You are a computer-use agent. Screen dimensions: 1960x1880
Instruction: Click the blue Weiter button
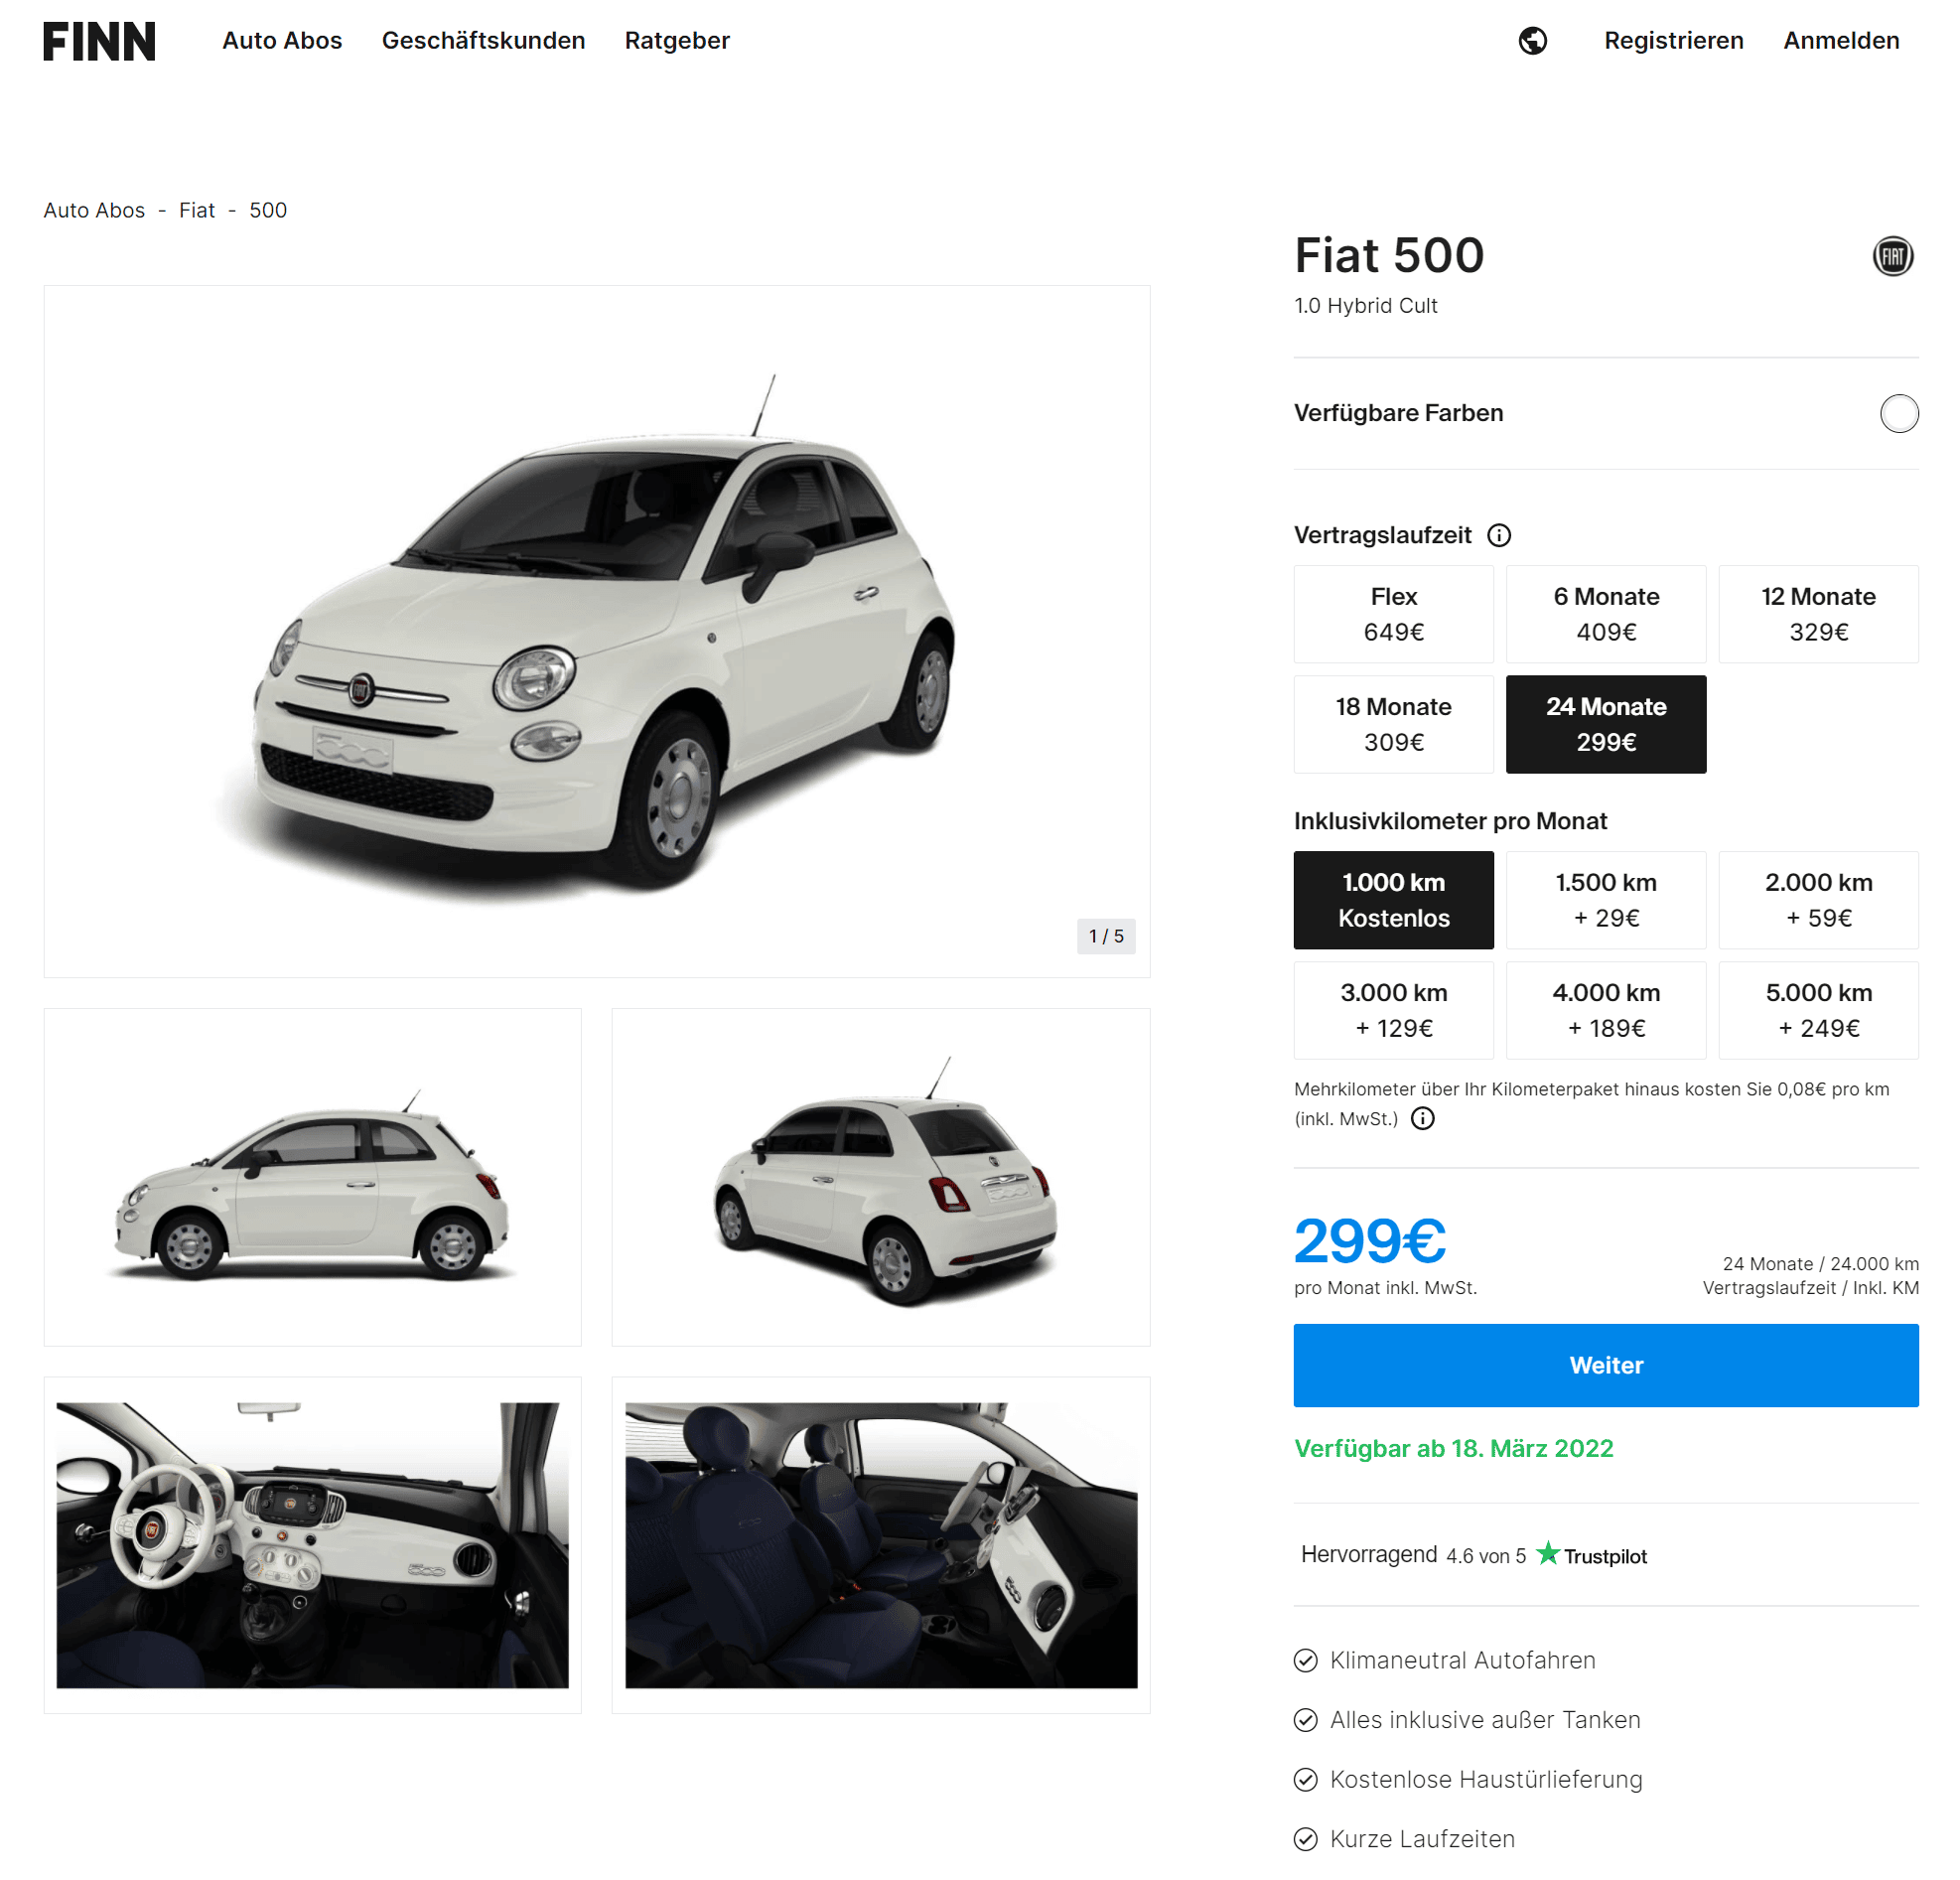pos(1605,1364)
